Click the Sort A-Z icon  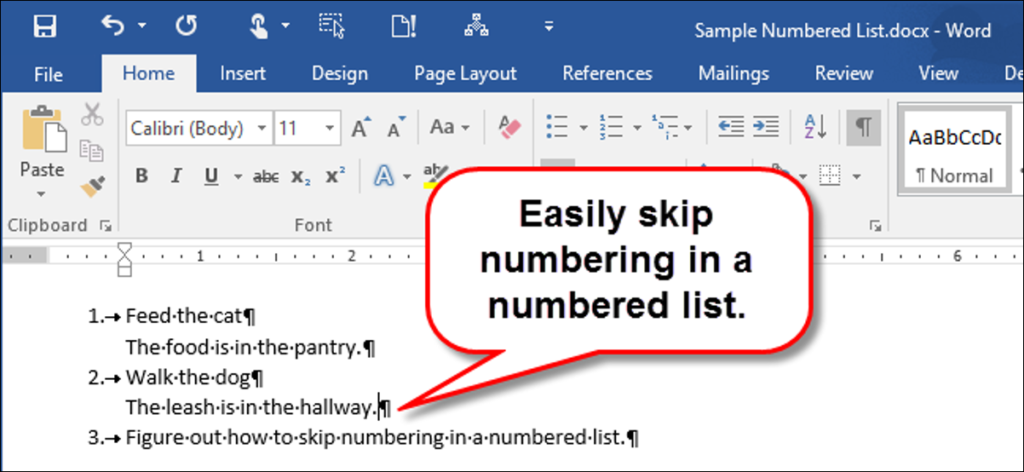coord(816,127)
